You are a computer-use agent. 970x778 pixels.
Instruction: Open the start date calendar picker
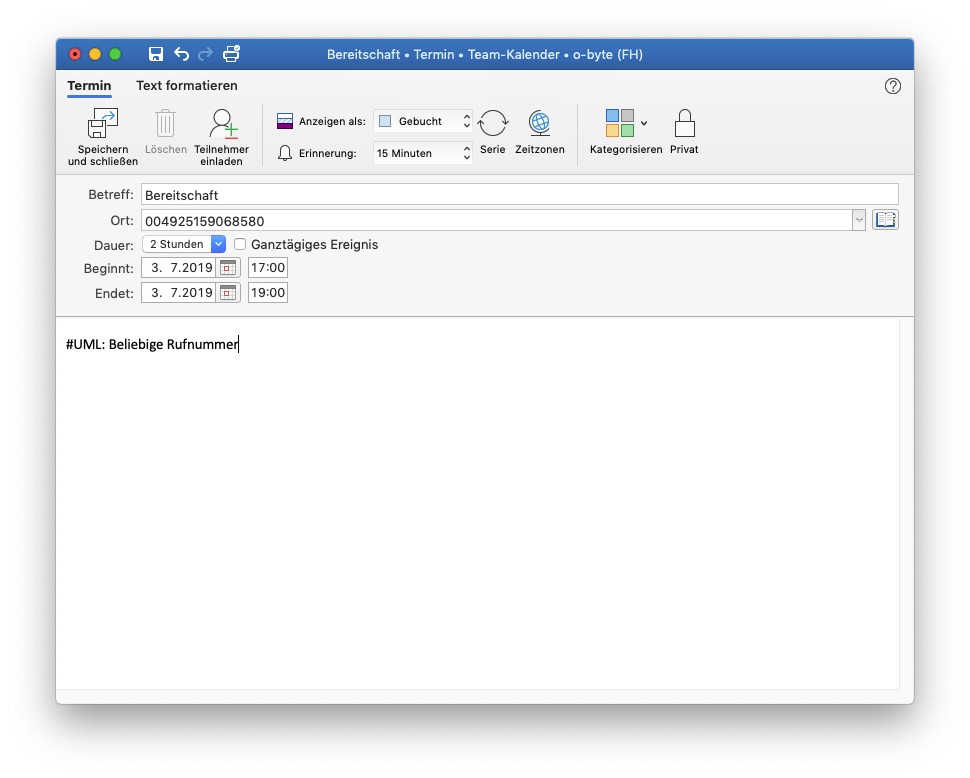[228, 268]
